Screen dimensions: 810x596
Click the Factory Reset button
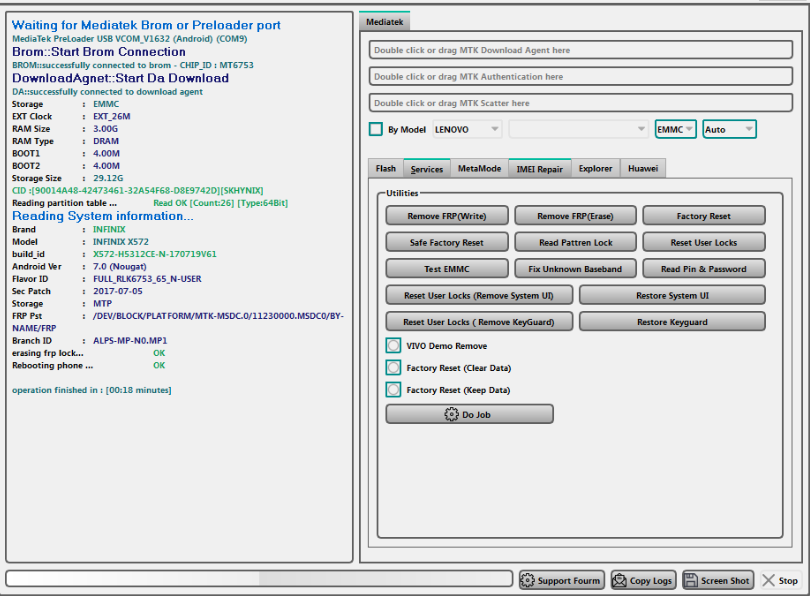(704, 216)
